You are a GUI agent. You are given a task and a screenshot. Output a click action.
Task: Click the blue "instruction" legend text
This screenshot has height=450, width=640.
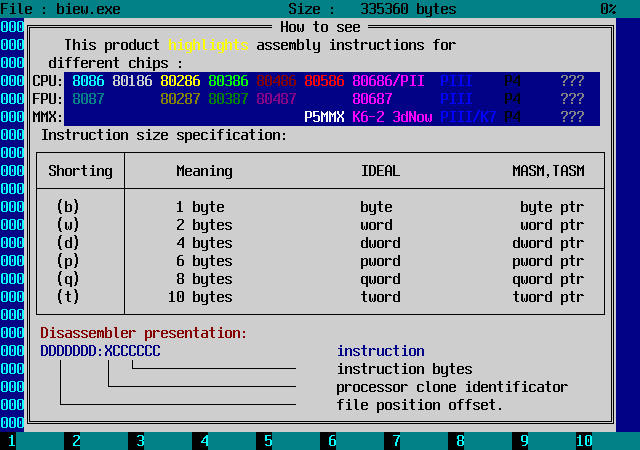coord(380,351)
